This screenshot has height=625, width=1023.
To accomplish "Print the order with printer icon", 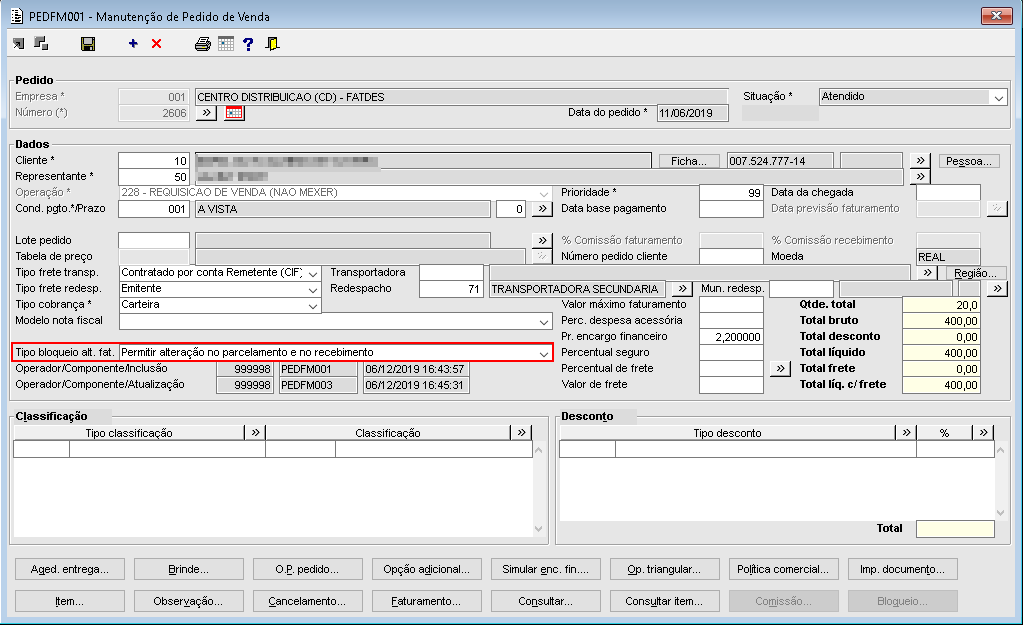I will (x=203, y=44).
